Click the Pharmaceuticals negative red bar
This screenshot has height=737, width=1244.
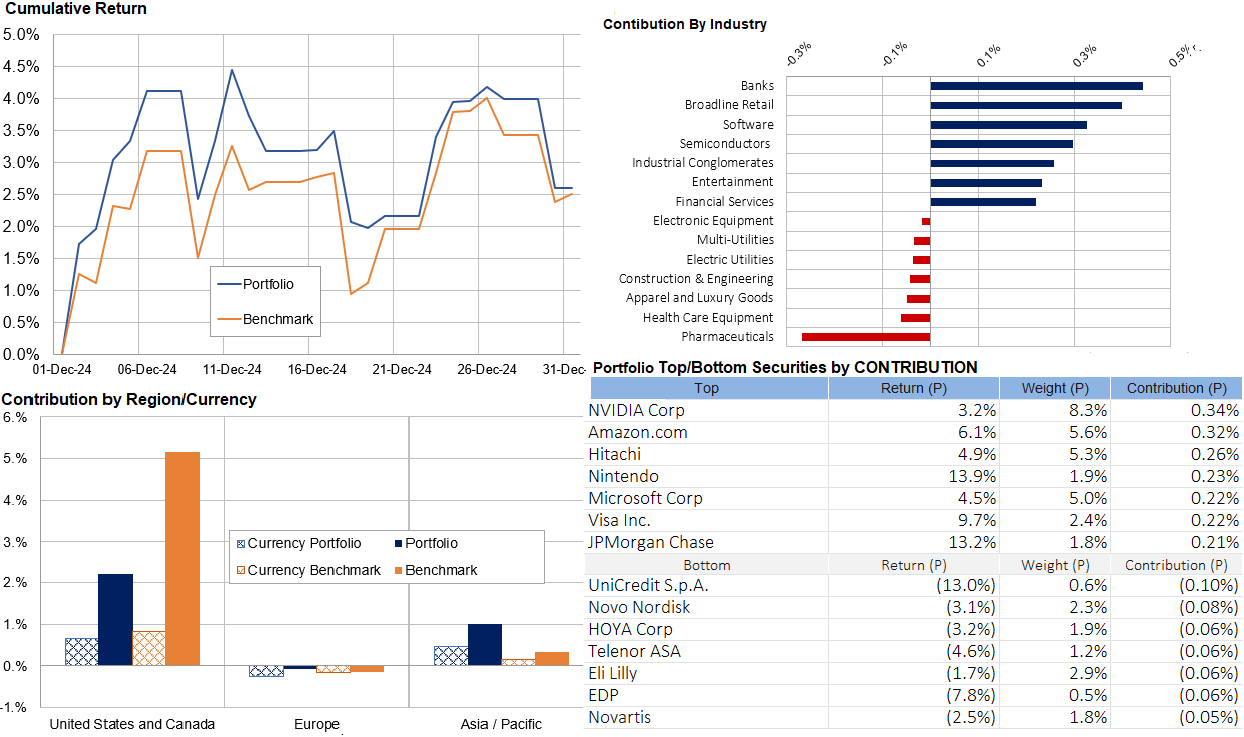tap(866, 337)
